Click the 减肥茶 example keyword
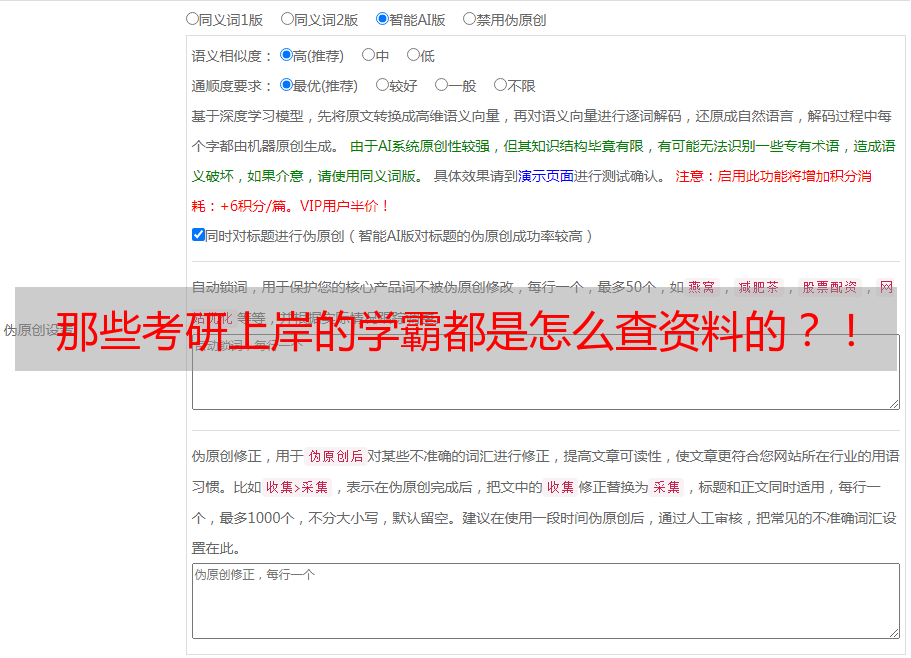This screenshot has height=658, width=911. (x=758, y=287)
